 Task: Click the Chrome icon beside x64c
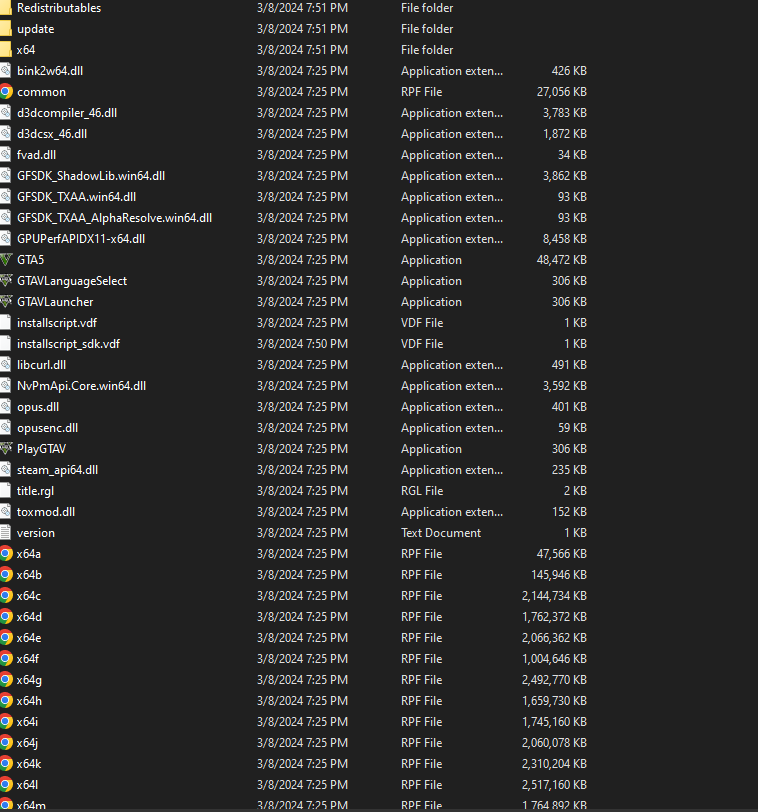coord(6,596)
